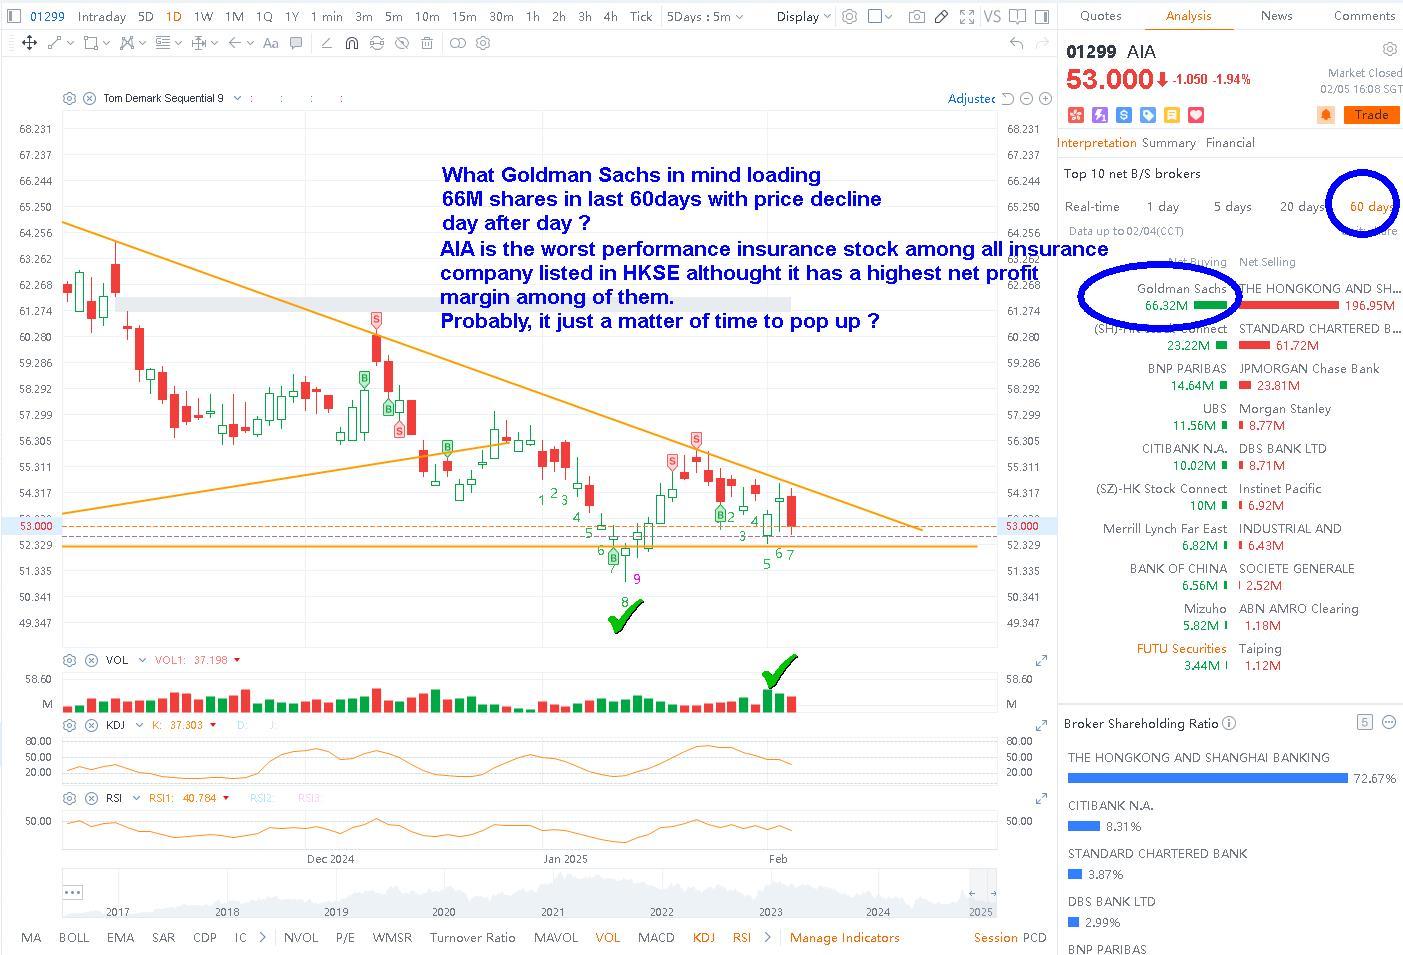Add a text annotation with Aa tool
This screenshot has width=1403, height=955.
tap(270, 43)
